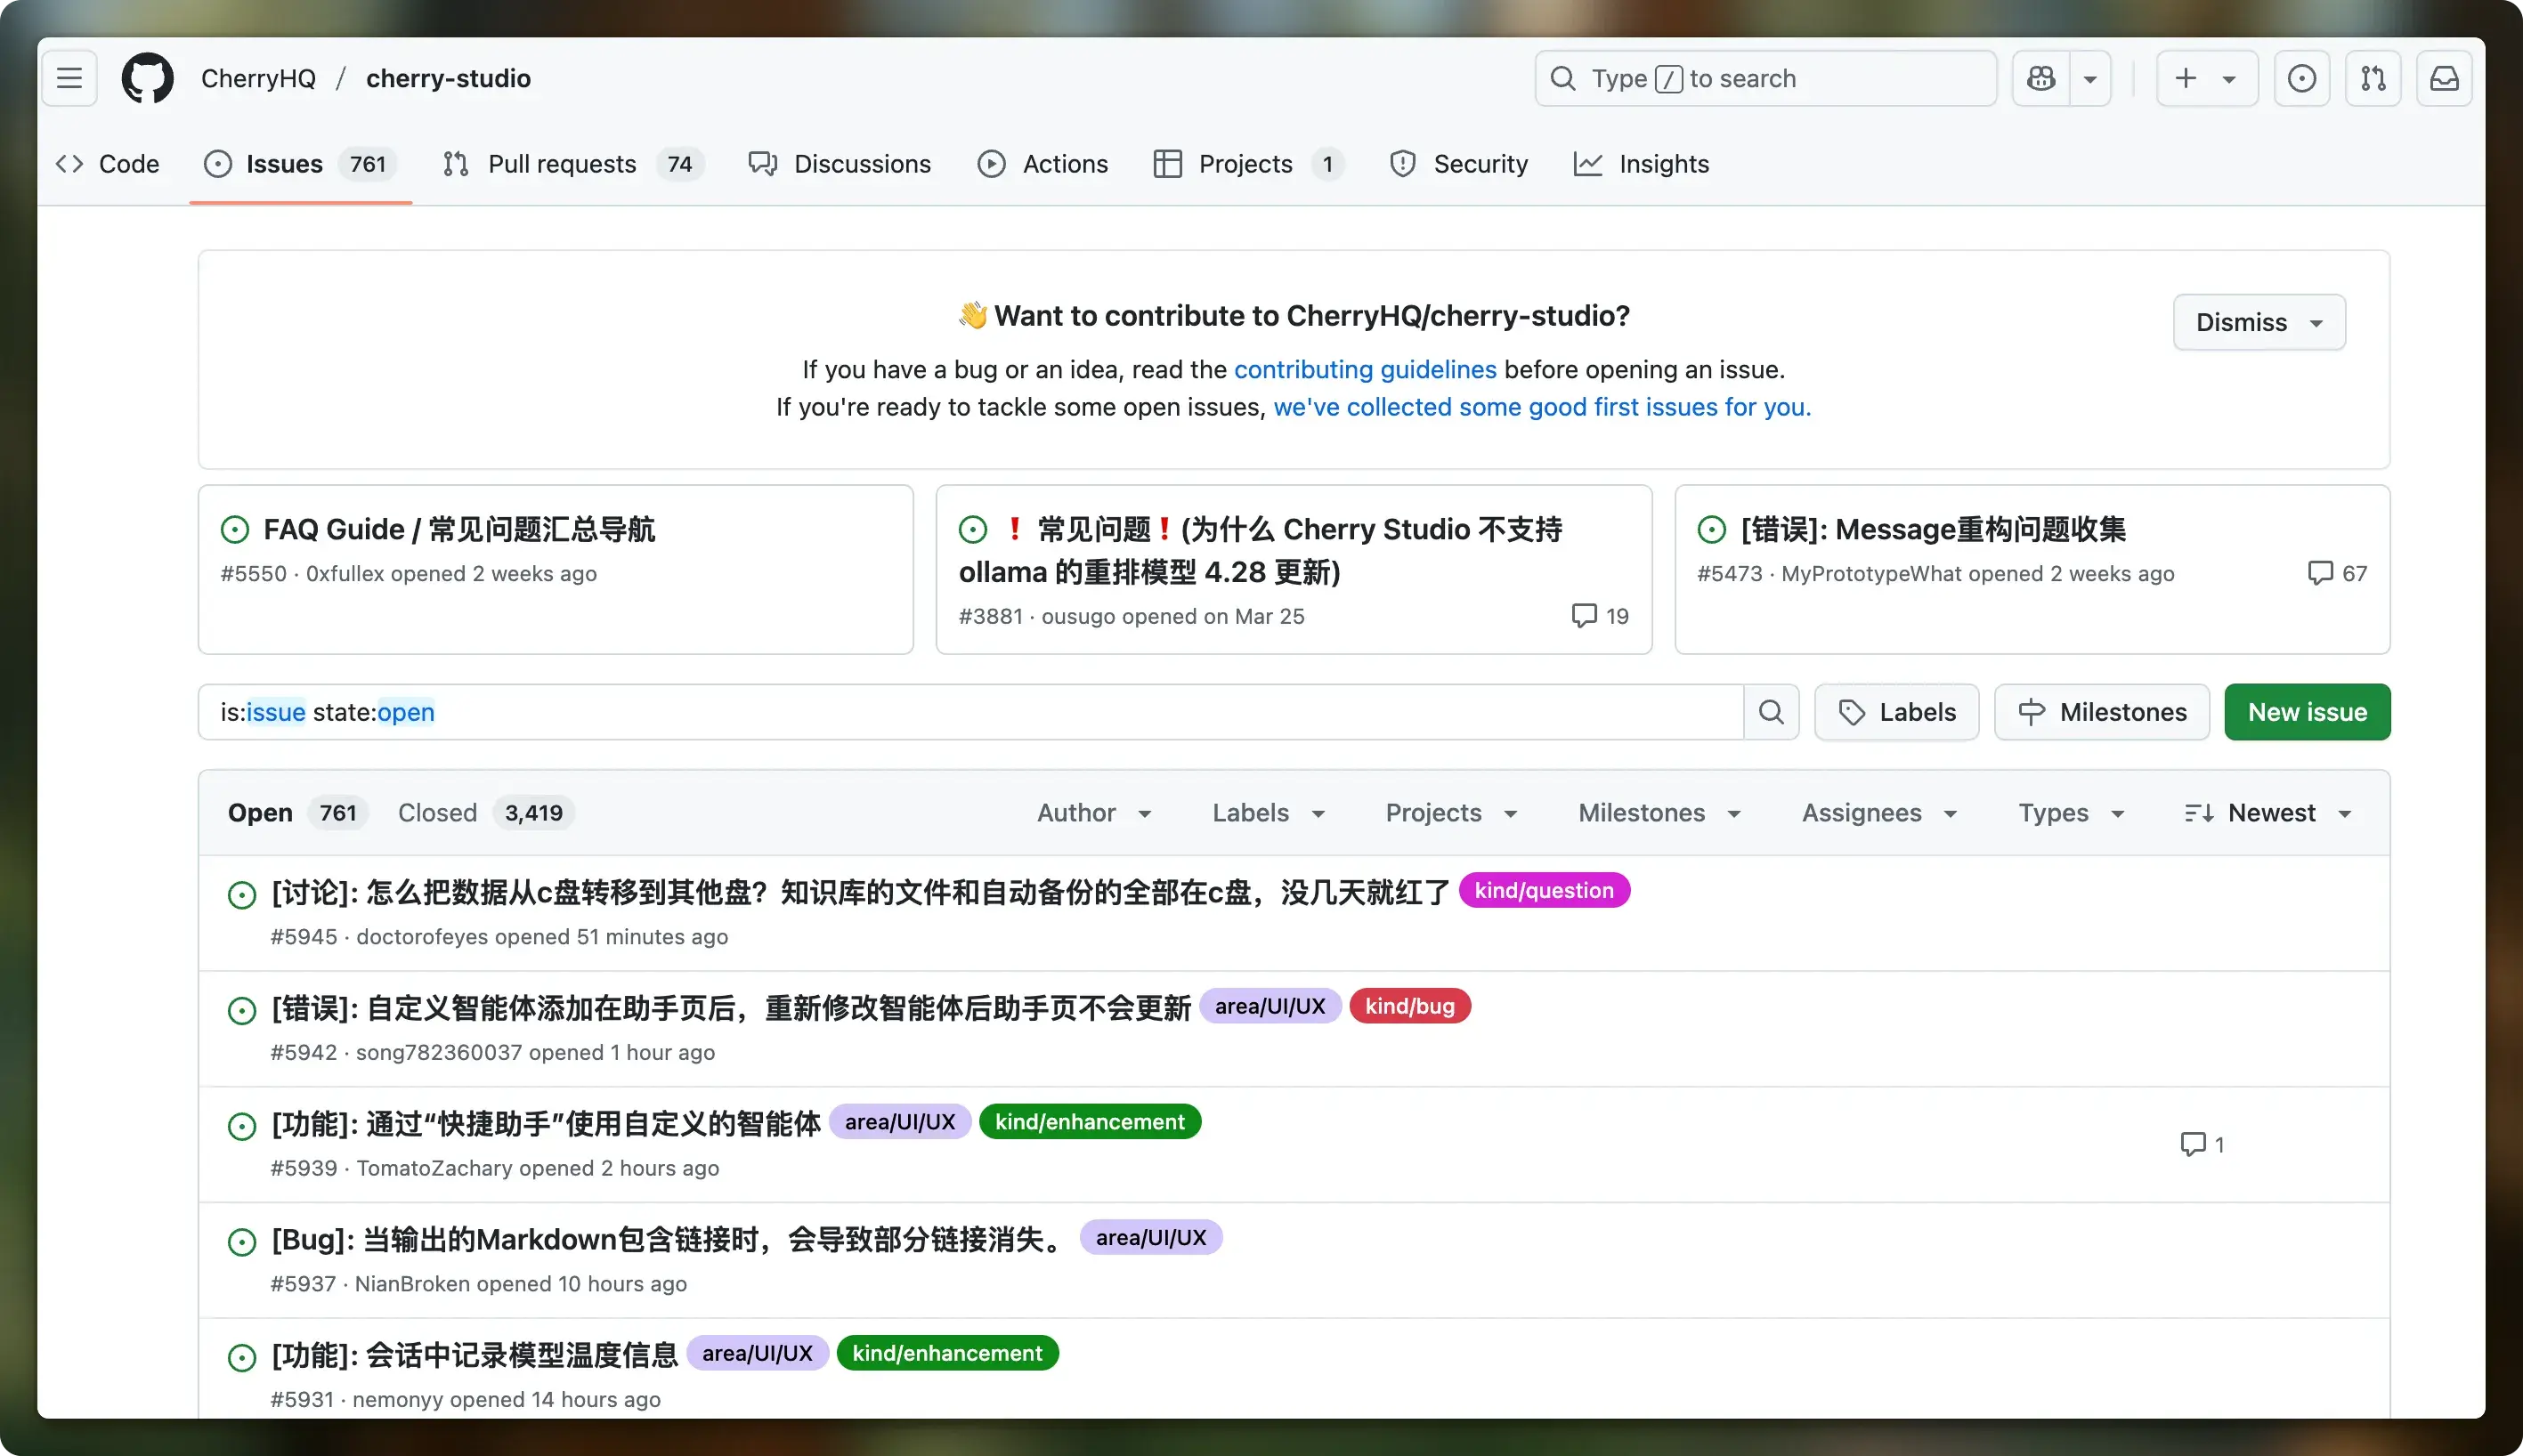Check notifications via the inbox icon
2523x1456 pixels.
2445,78
